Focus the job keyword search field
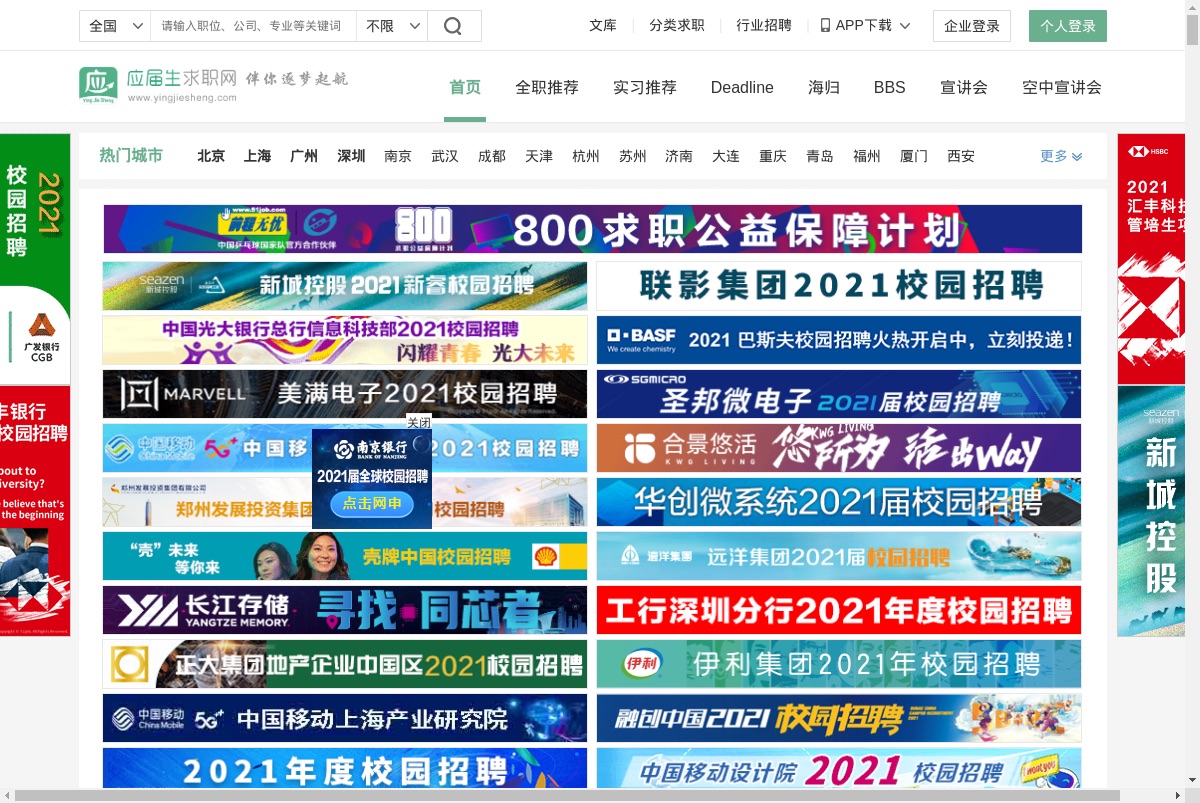Image resolution: width=1200 pixels, height=803 pixels. coord(253,26)
